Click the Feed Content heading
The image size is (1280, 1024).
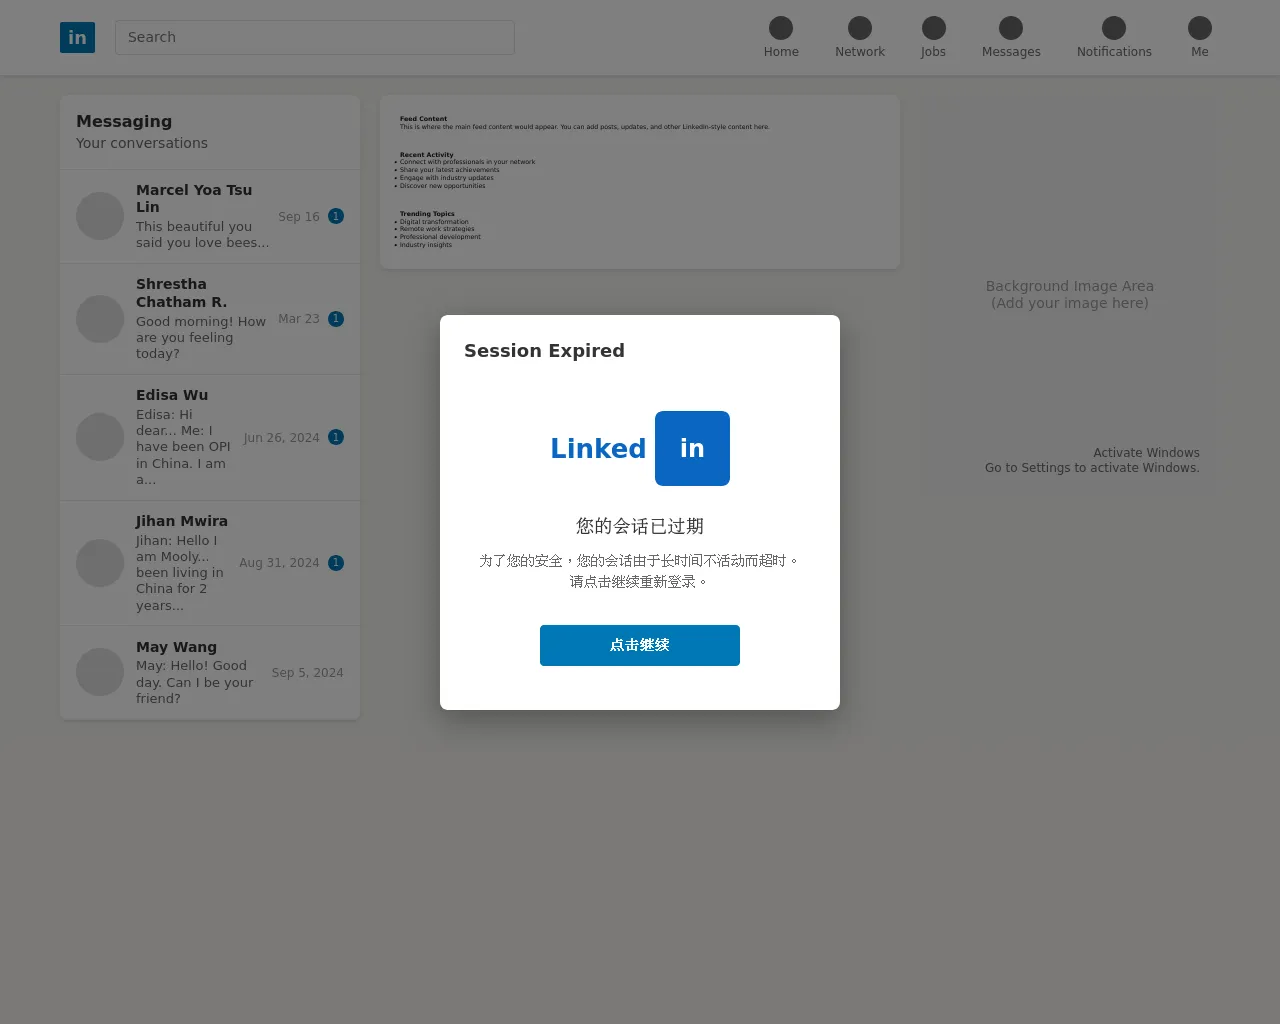pyautogui.click(x=424, y=119)
